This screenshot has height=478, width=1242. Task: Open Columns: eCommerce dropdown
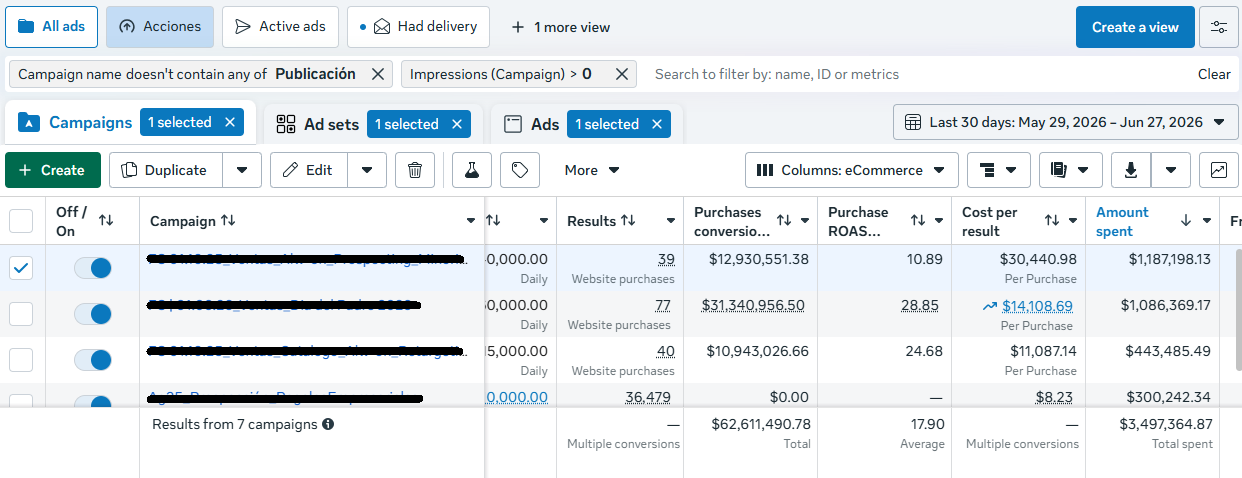click(852, 170)
